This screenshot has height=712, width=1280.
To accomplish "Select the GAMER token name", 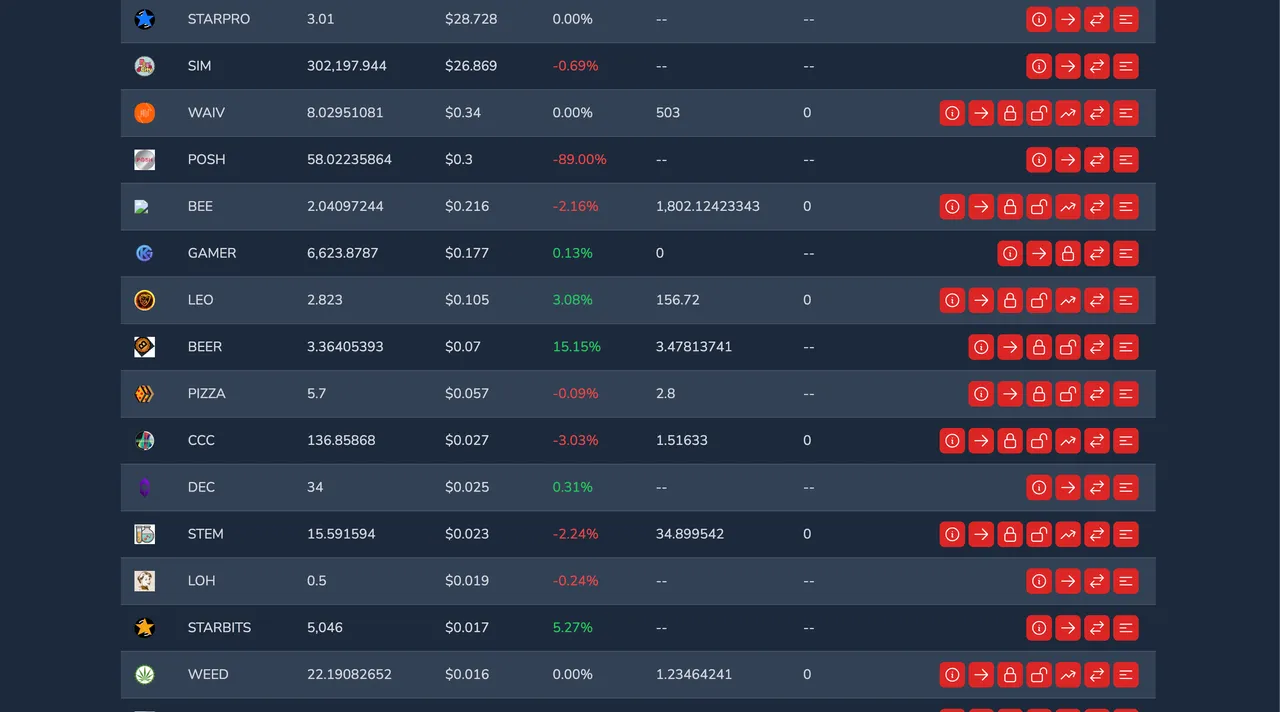I will click(212, 254).
